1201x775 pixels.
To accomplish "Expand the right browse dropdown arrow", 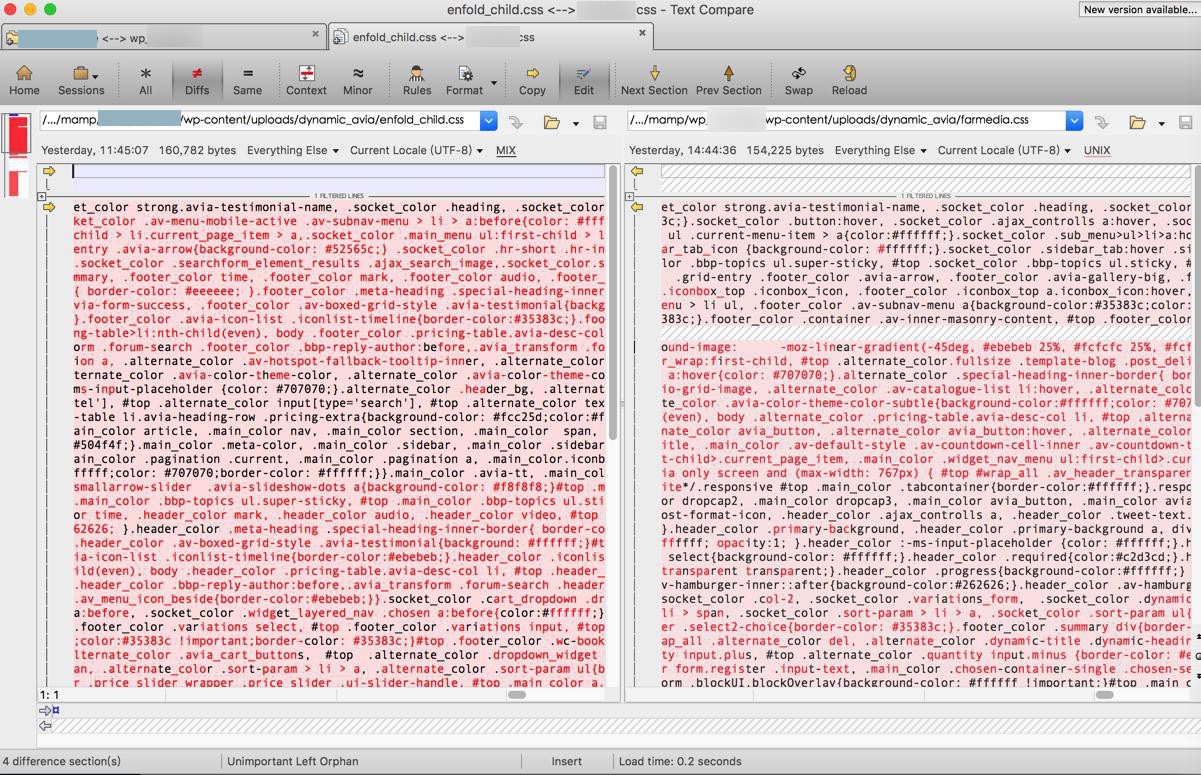I will click(x=1161, y=123).
